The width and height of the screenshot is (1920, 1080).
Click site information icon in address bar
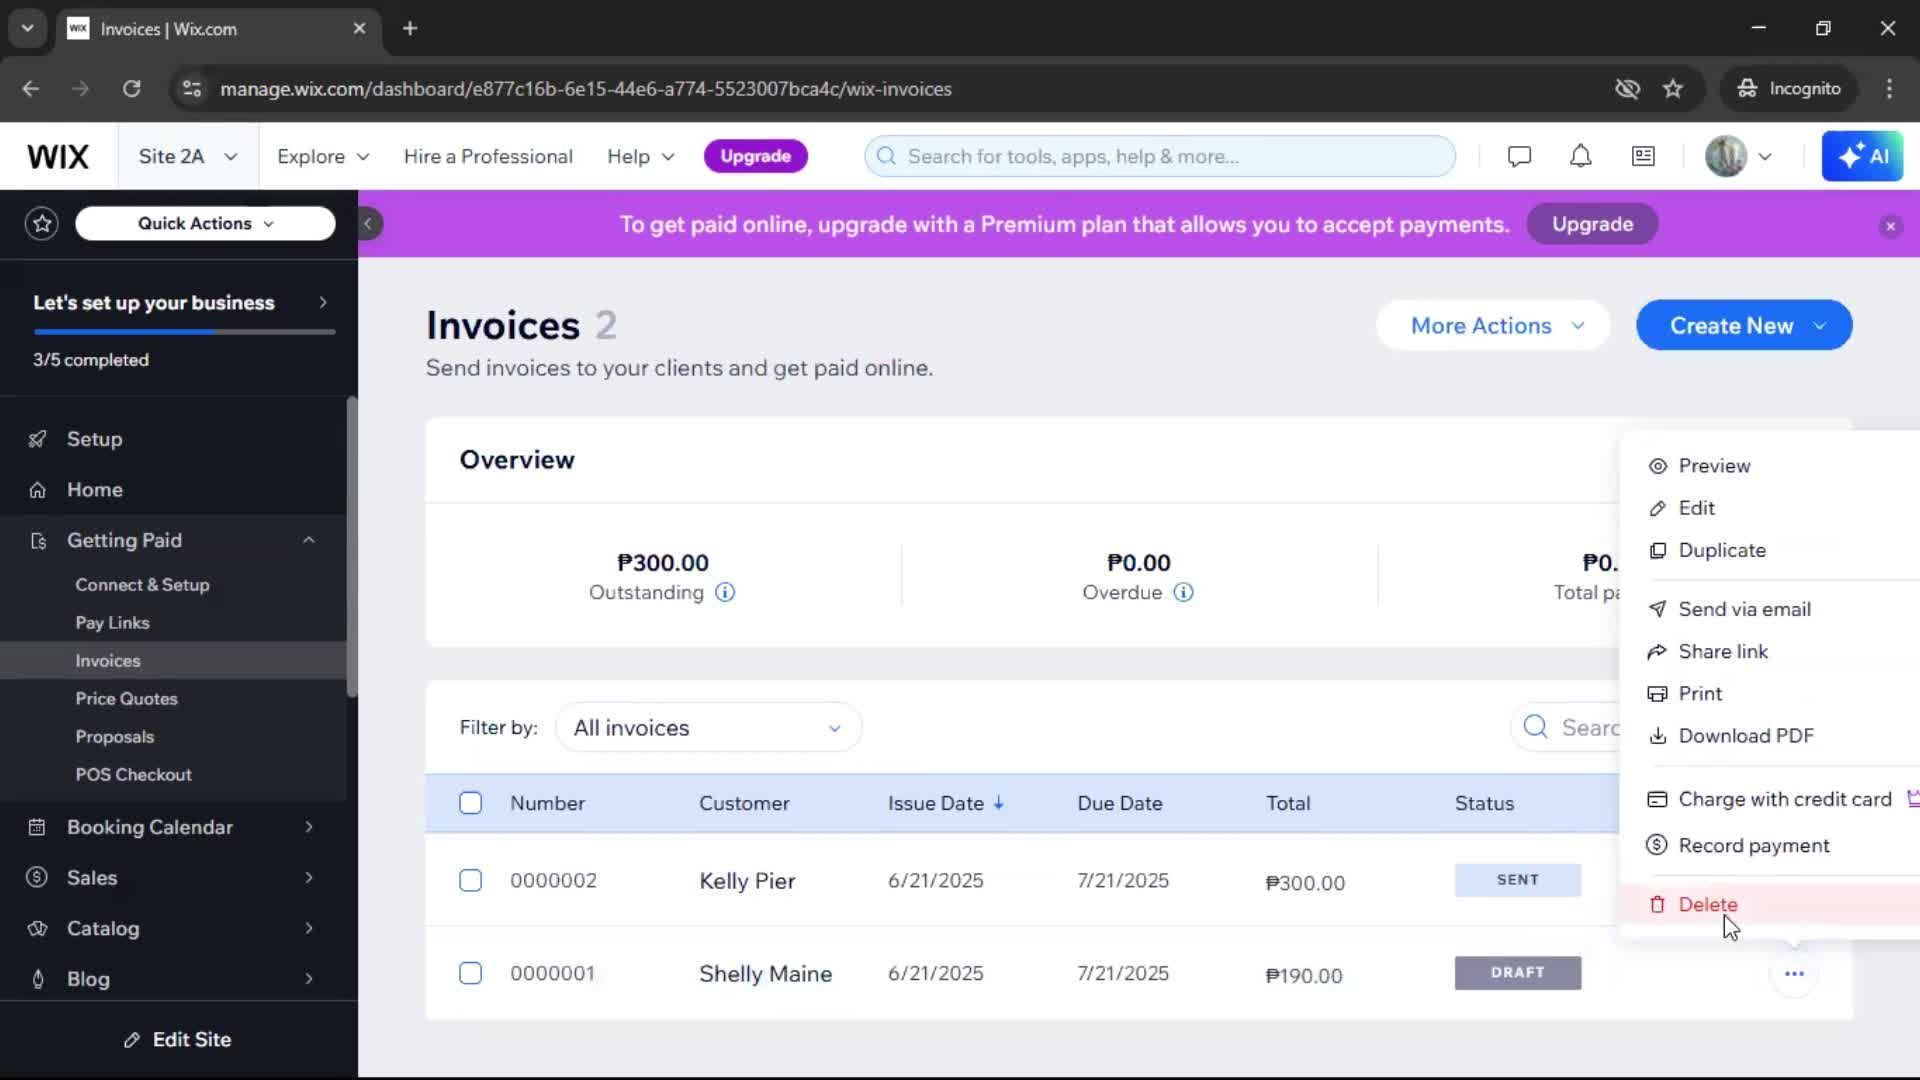click(x=191, y=88)
